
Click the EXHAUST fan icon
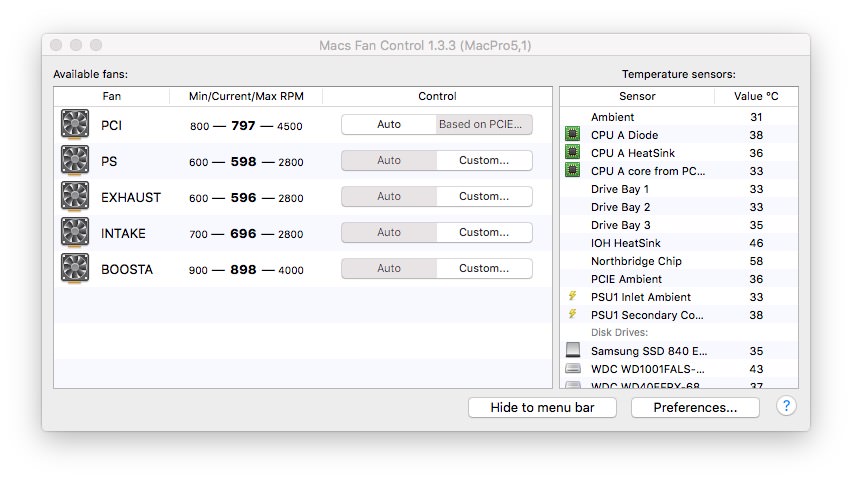[75, 197]
